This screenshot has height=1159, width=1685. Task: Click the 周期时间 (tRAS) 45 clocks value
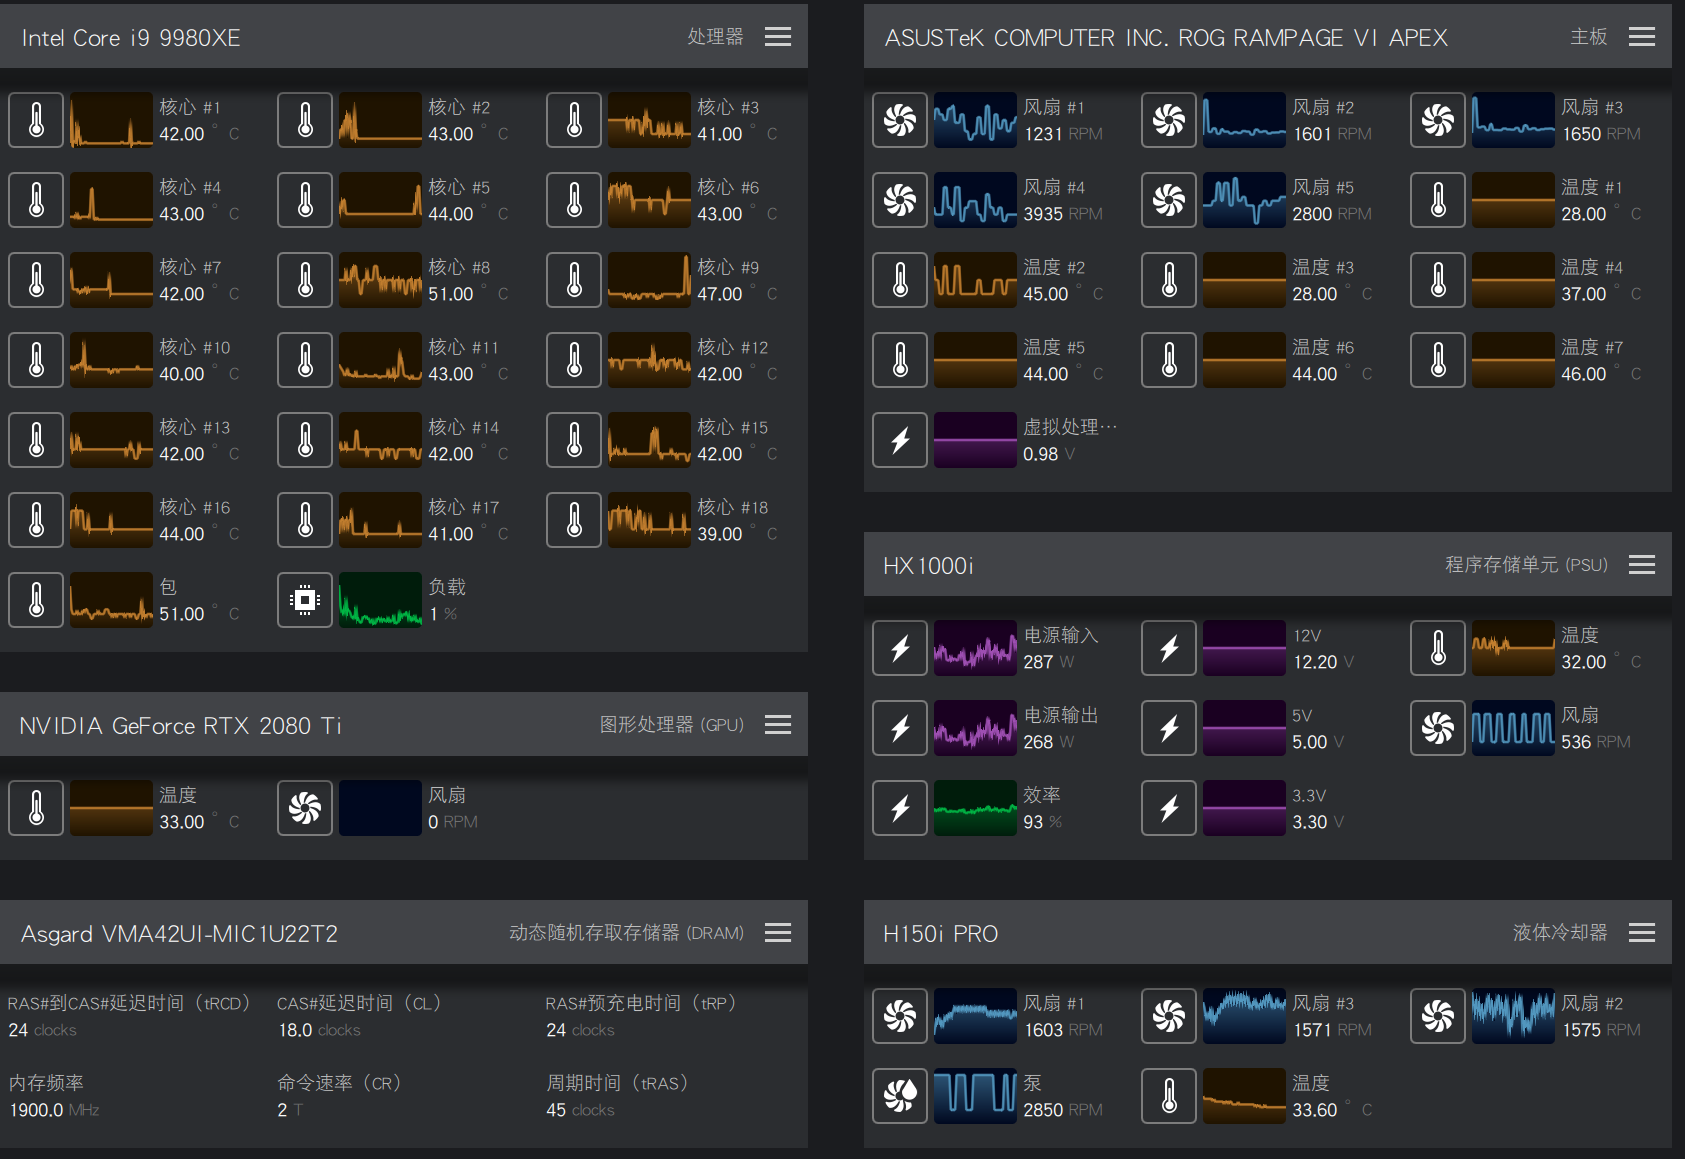tap(580, 1110)
